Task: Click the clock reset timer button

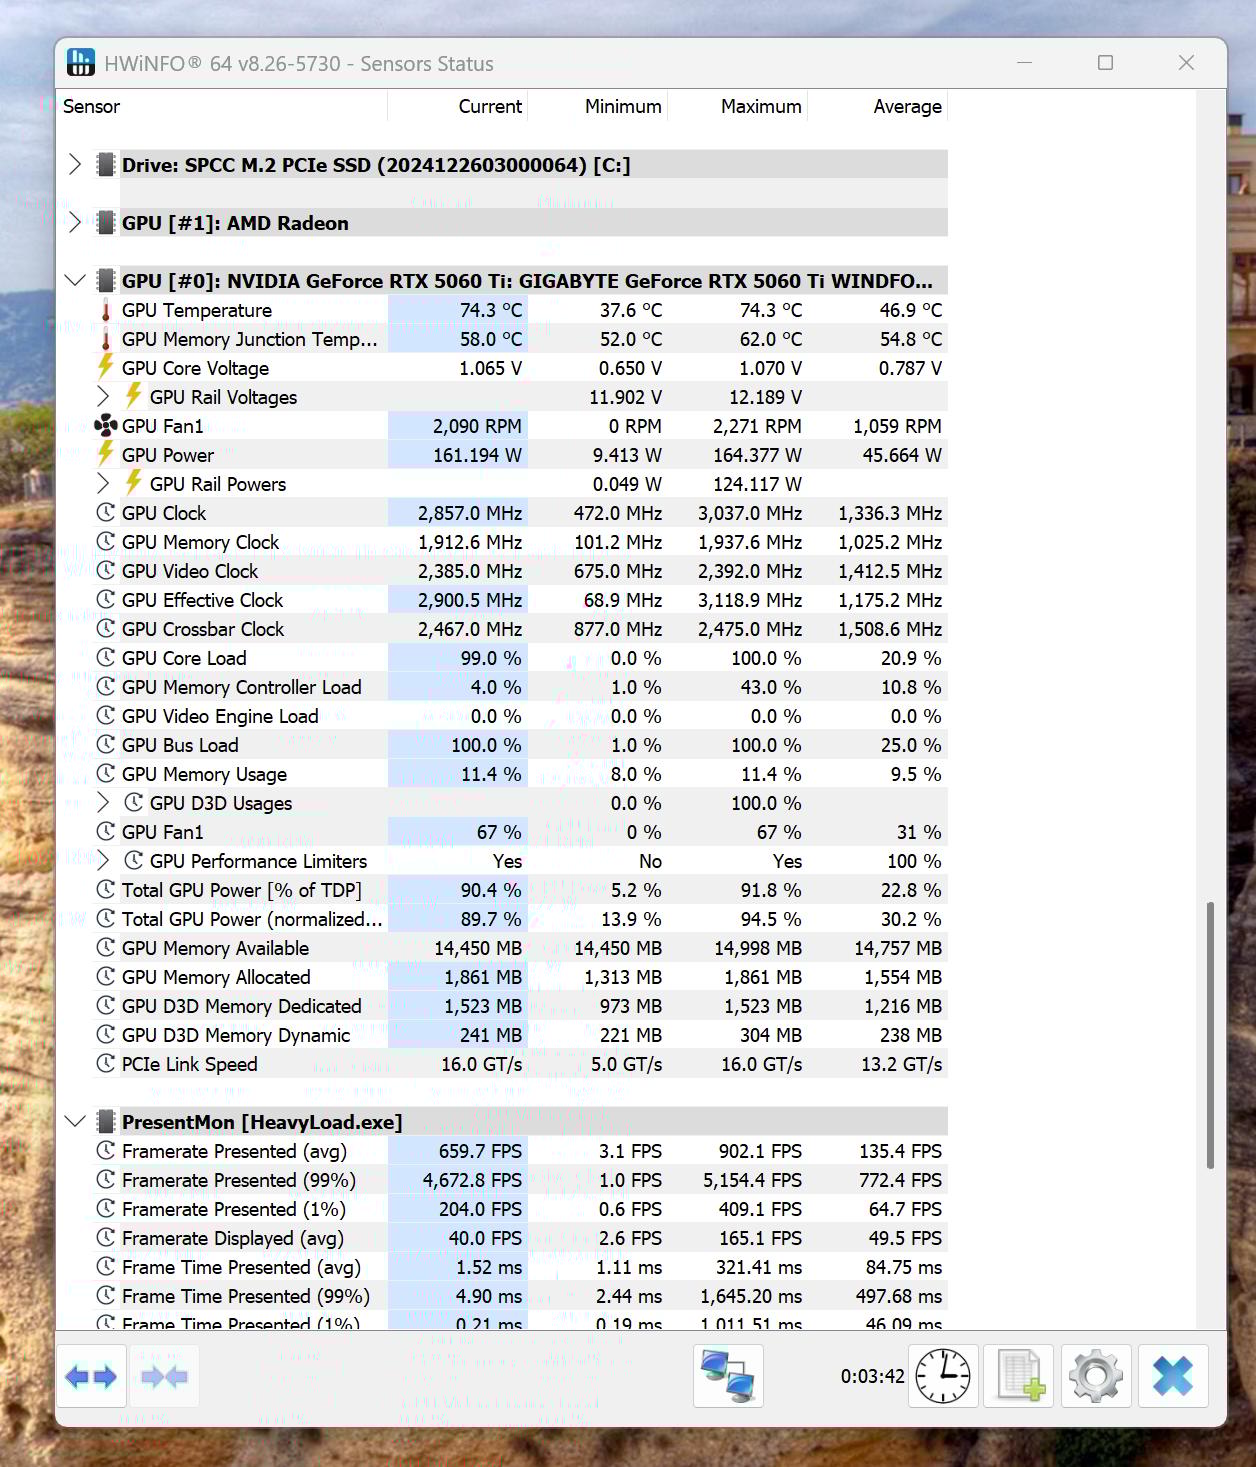Action: coord(942,1376)
